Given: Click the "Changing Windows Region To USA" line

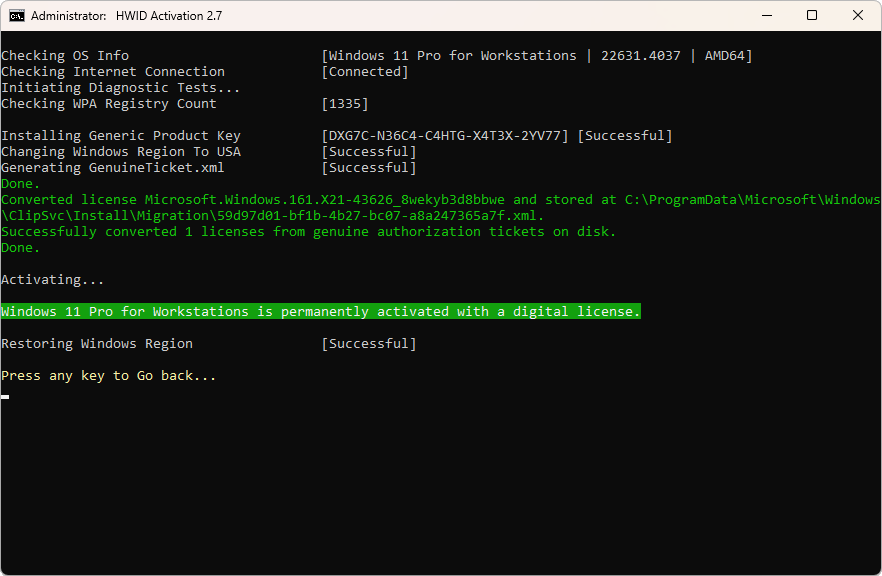Looking at the screenshot, I should (121, 152).
